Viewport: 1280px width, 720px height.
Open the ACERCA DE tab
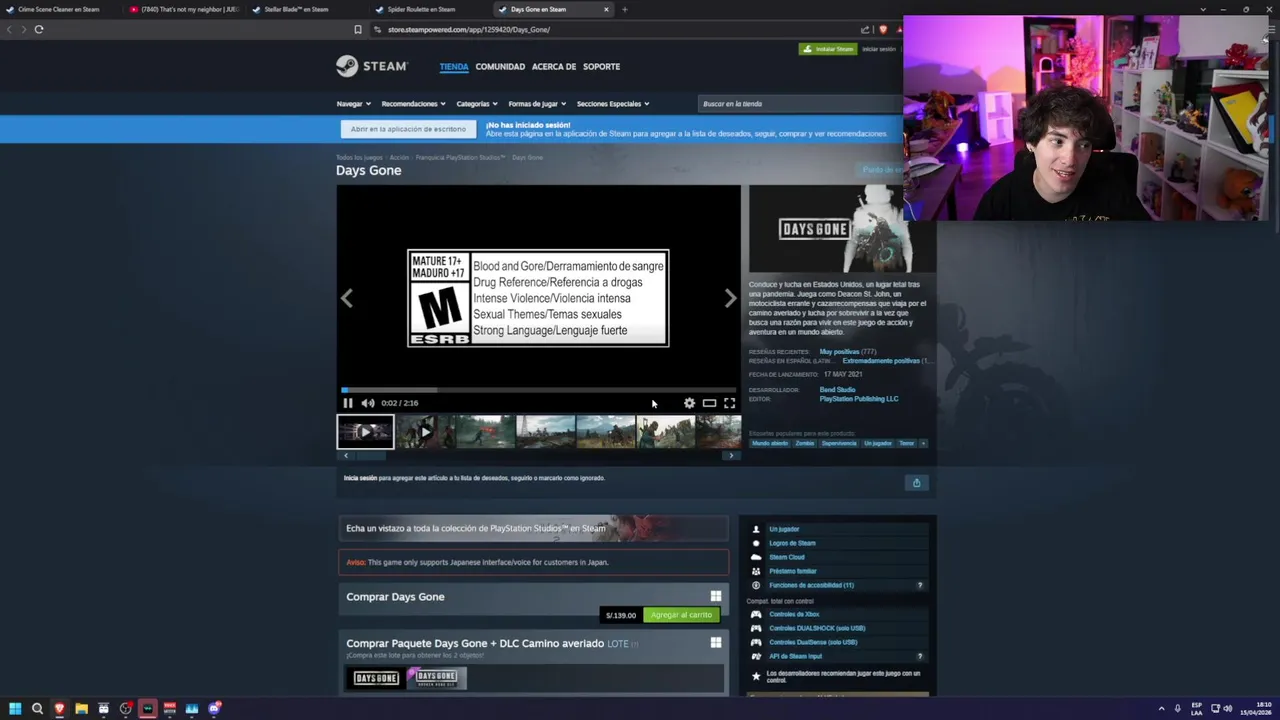(x=554, y=67)
